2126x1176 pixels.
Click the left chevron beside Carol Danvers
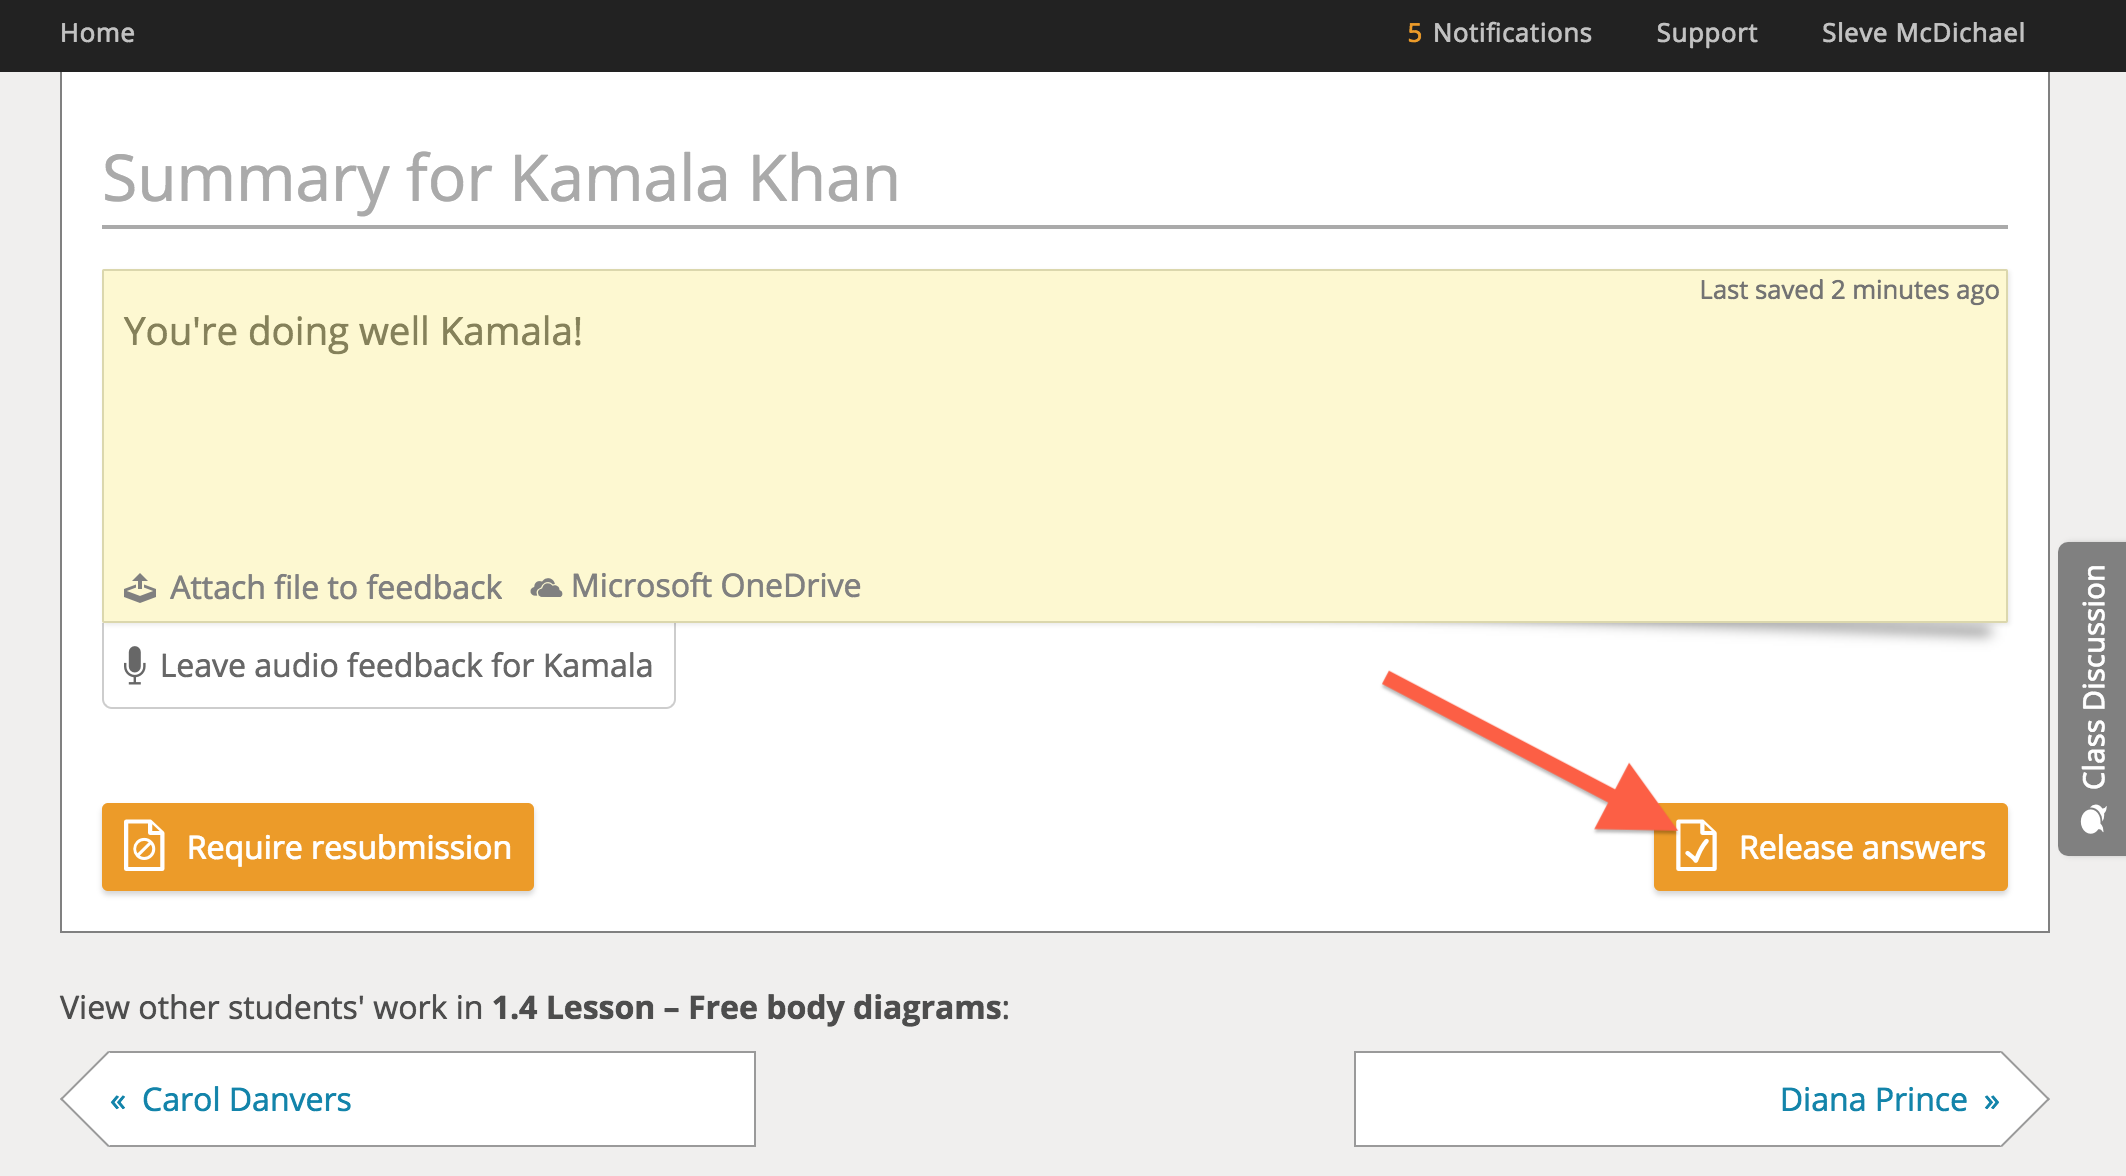tap(118, 1100)
